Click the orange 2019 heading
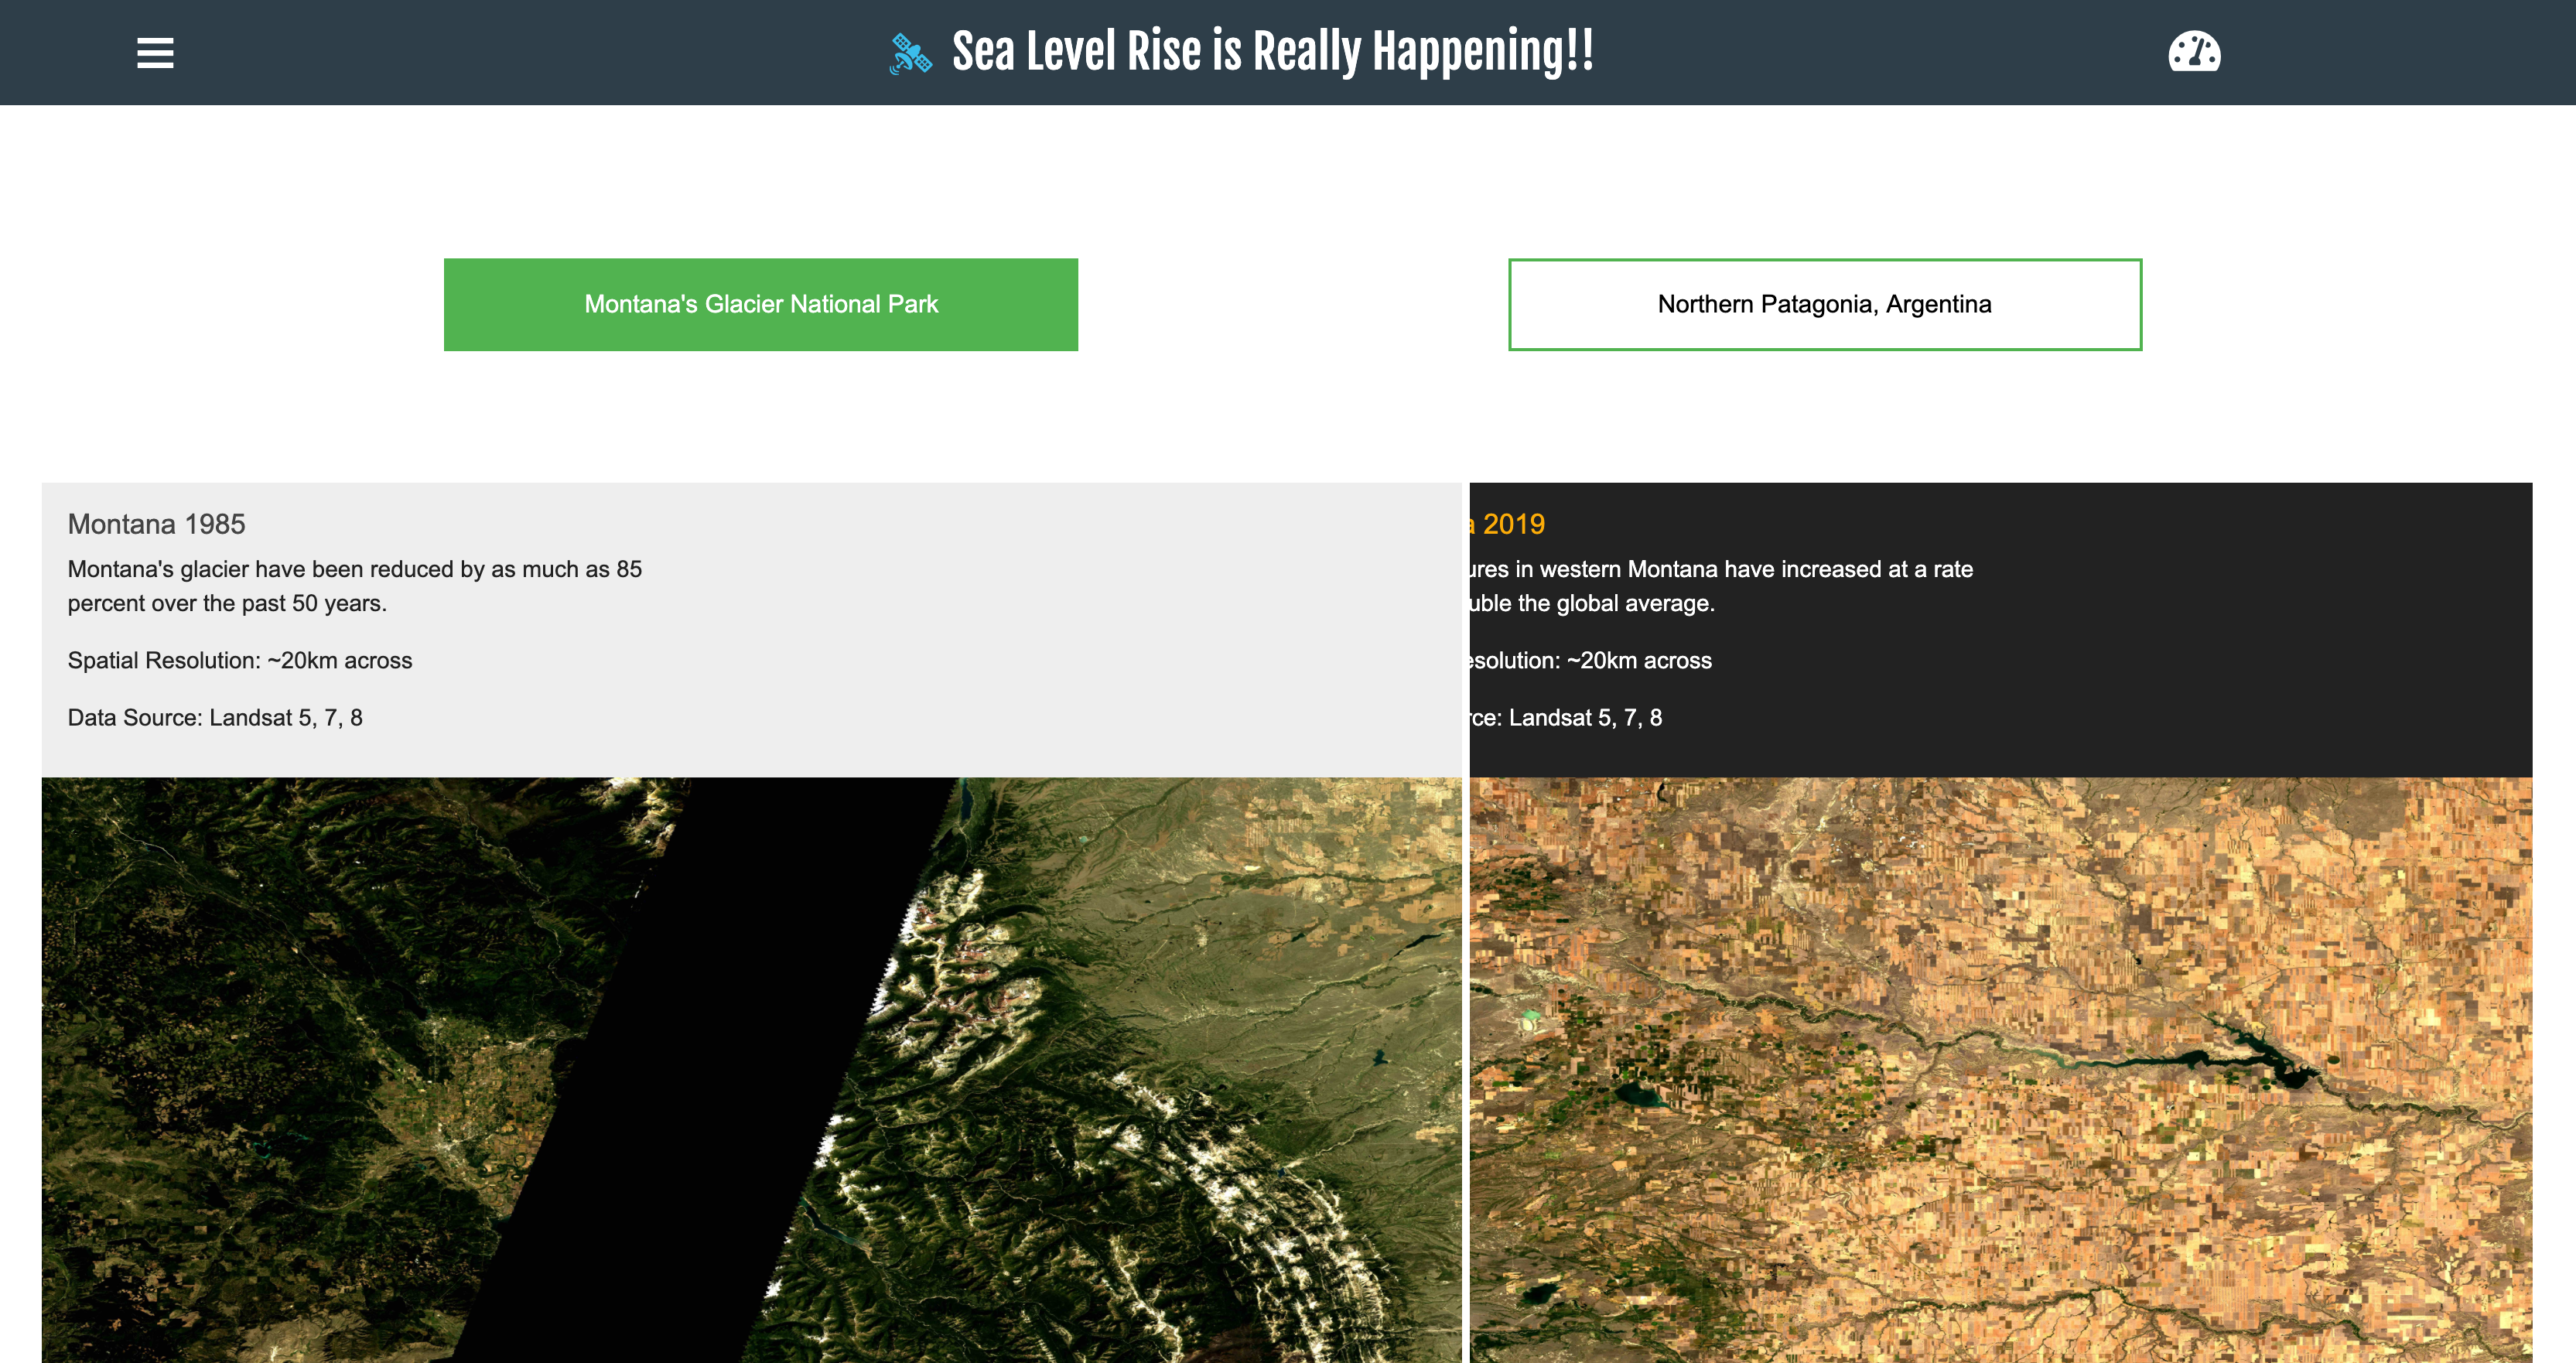 pos(1512,524)
